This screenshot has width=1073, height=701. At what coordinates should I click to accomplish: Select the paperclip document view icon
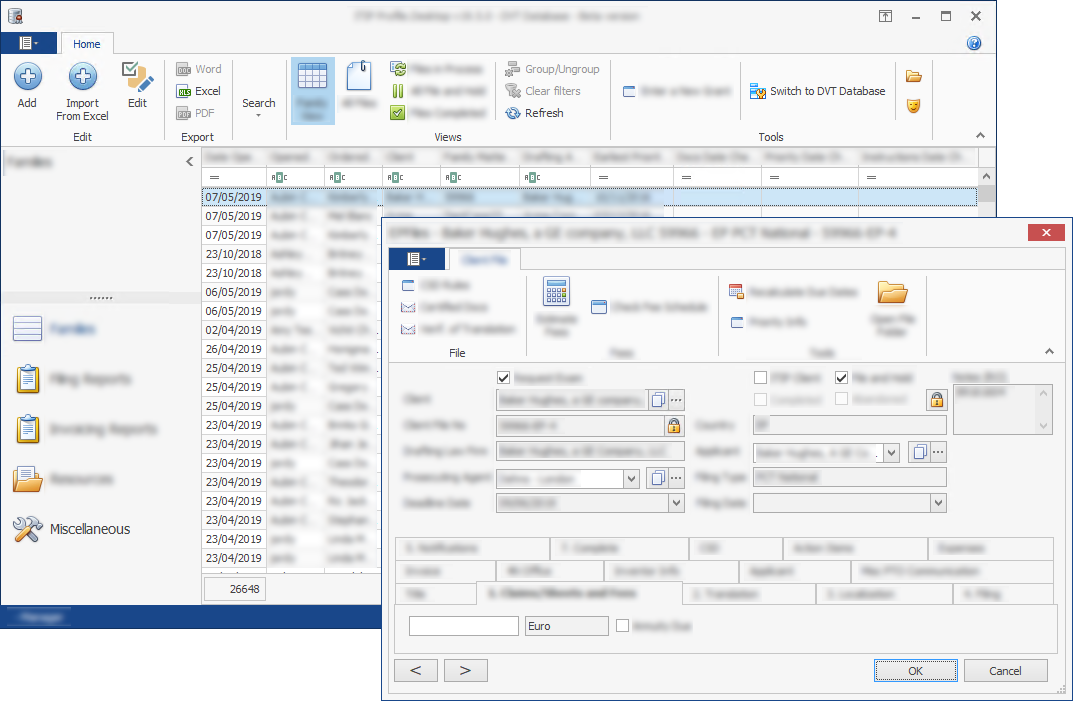pos(359,76)
